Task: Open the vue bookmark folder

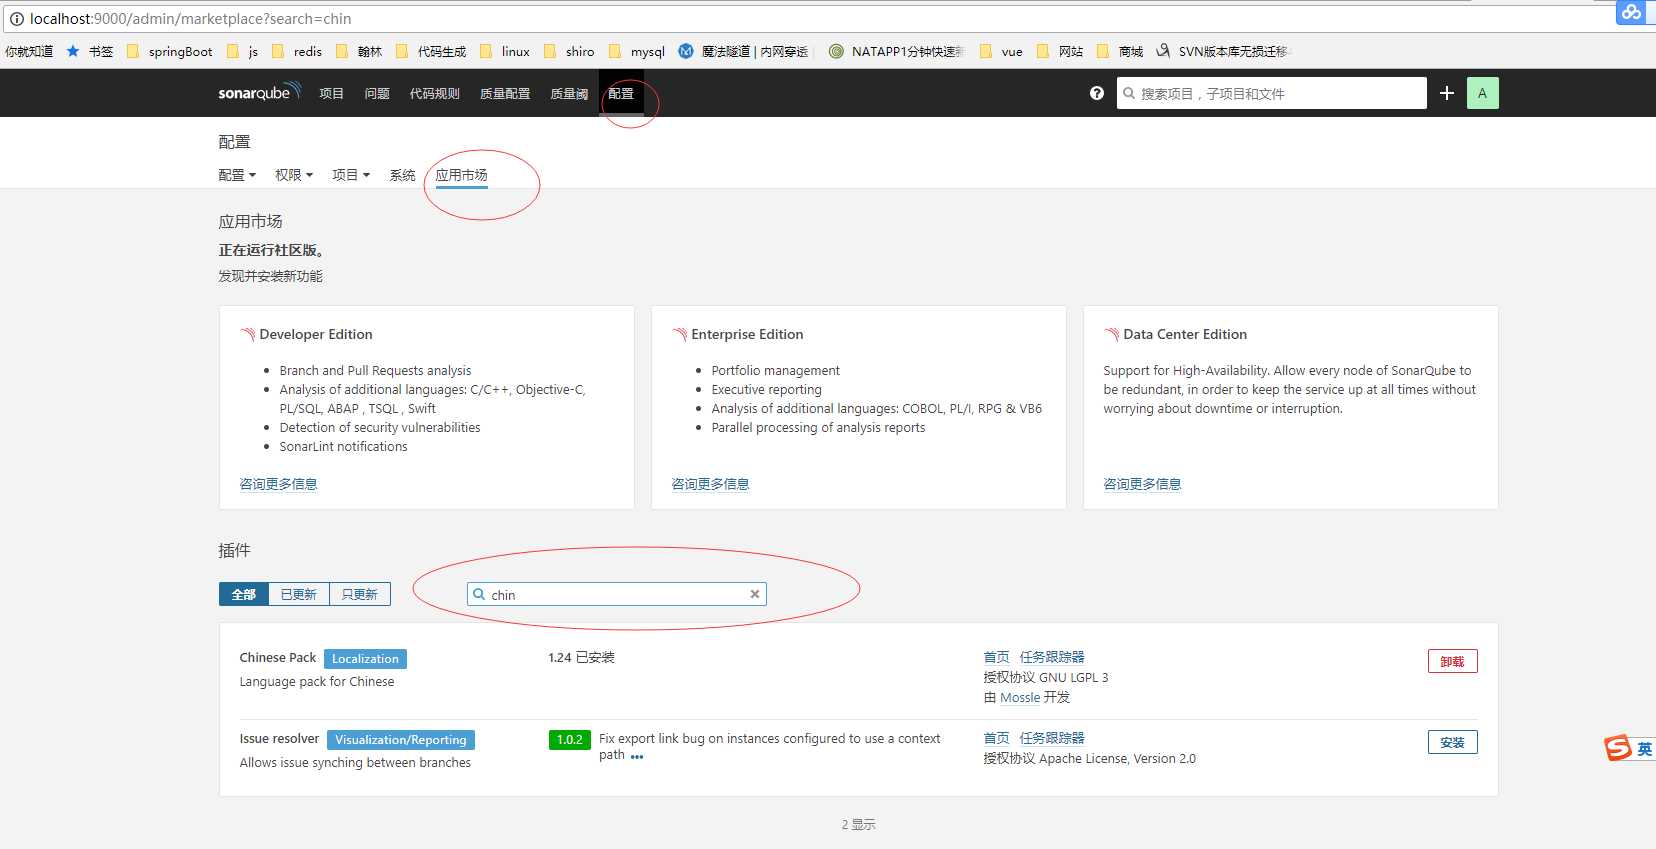Action: pos(1001,51)
